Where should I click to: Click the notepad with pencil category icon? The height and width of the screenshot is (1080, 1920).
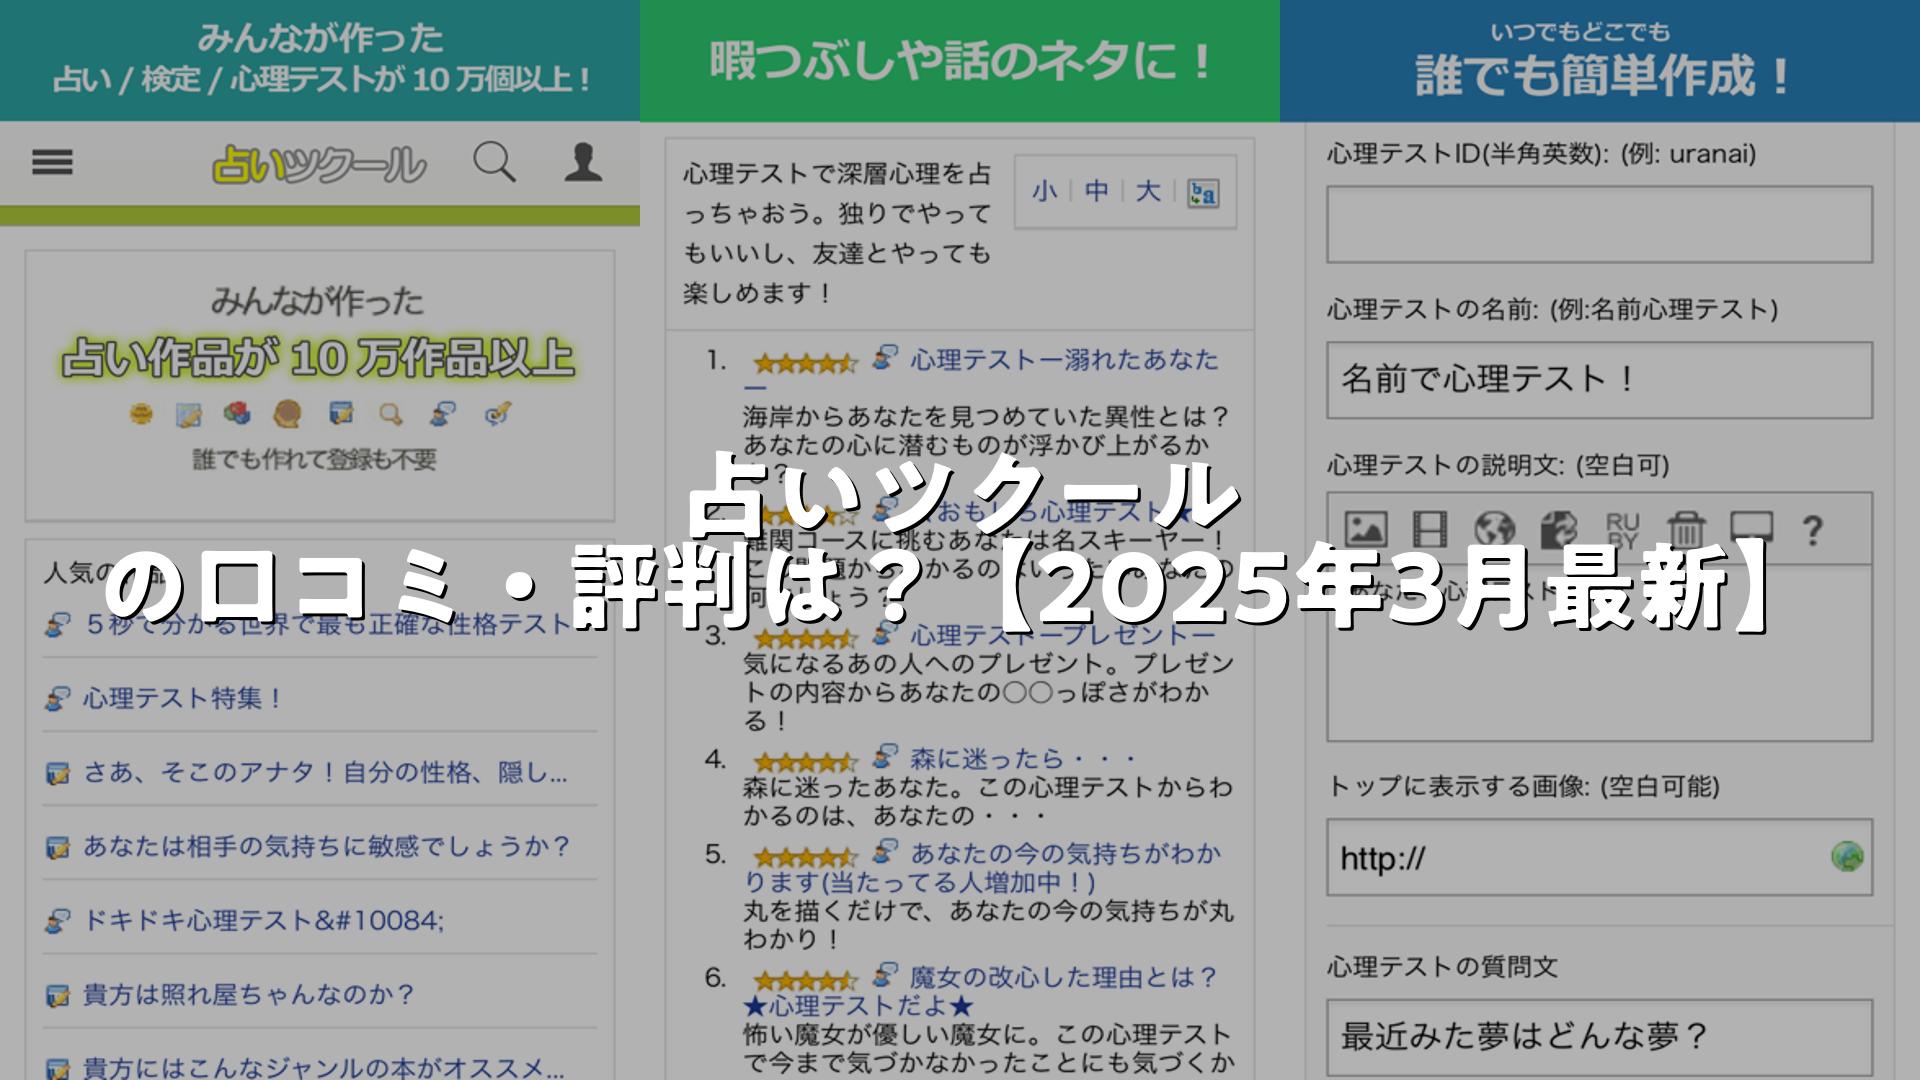point(188,414)
